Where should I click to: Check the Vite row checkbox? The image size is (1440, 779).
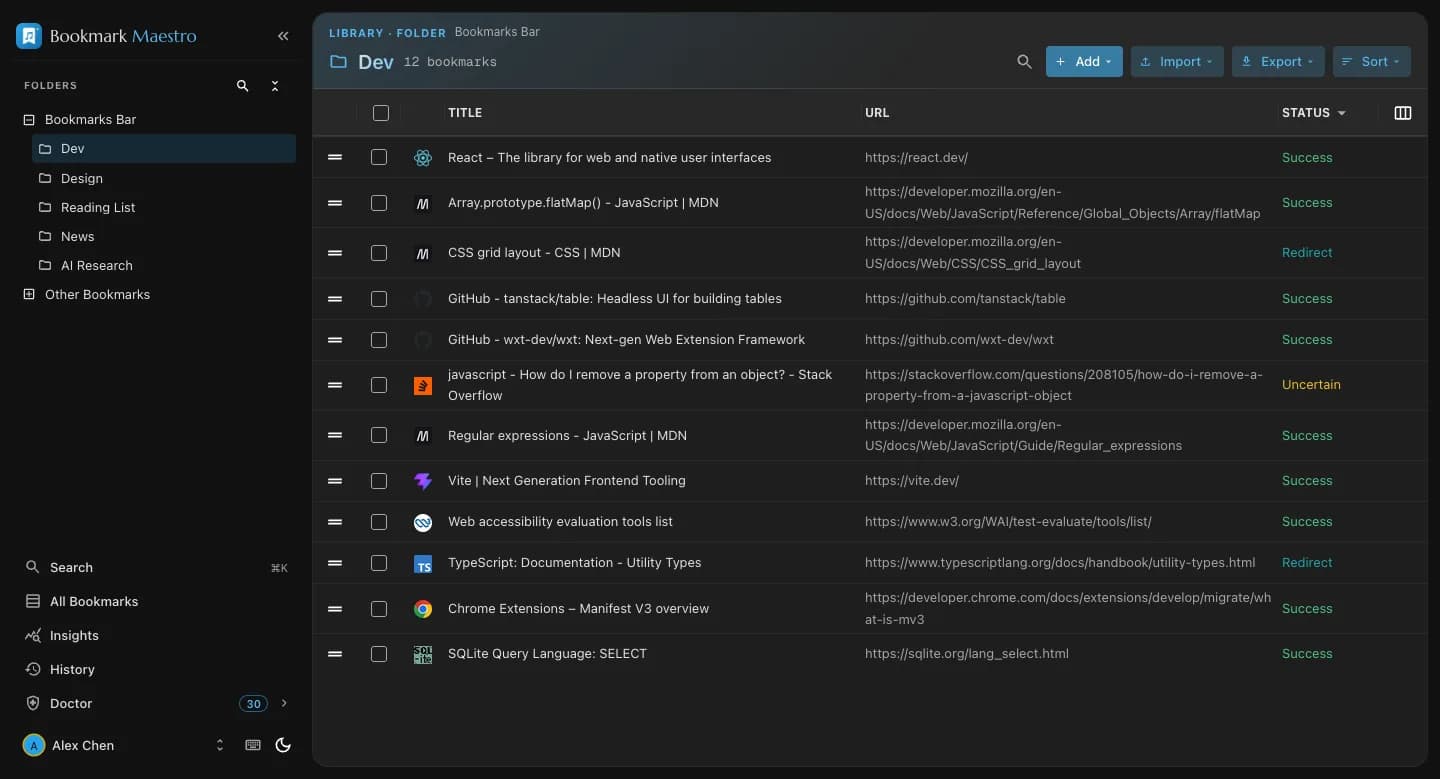click(379, 481)
